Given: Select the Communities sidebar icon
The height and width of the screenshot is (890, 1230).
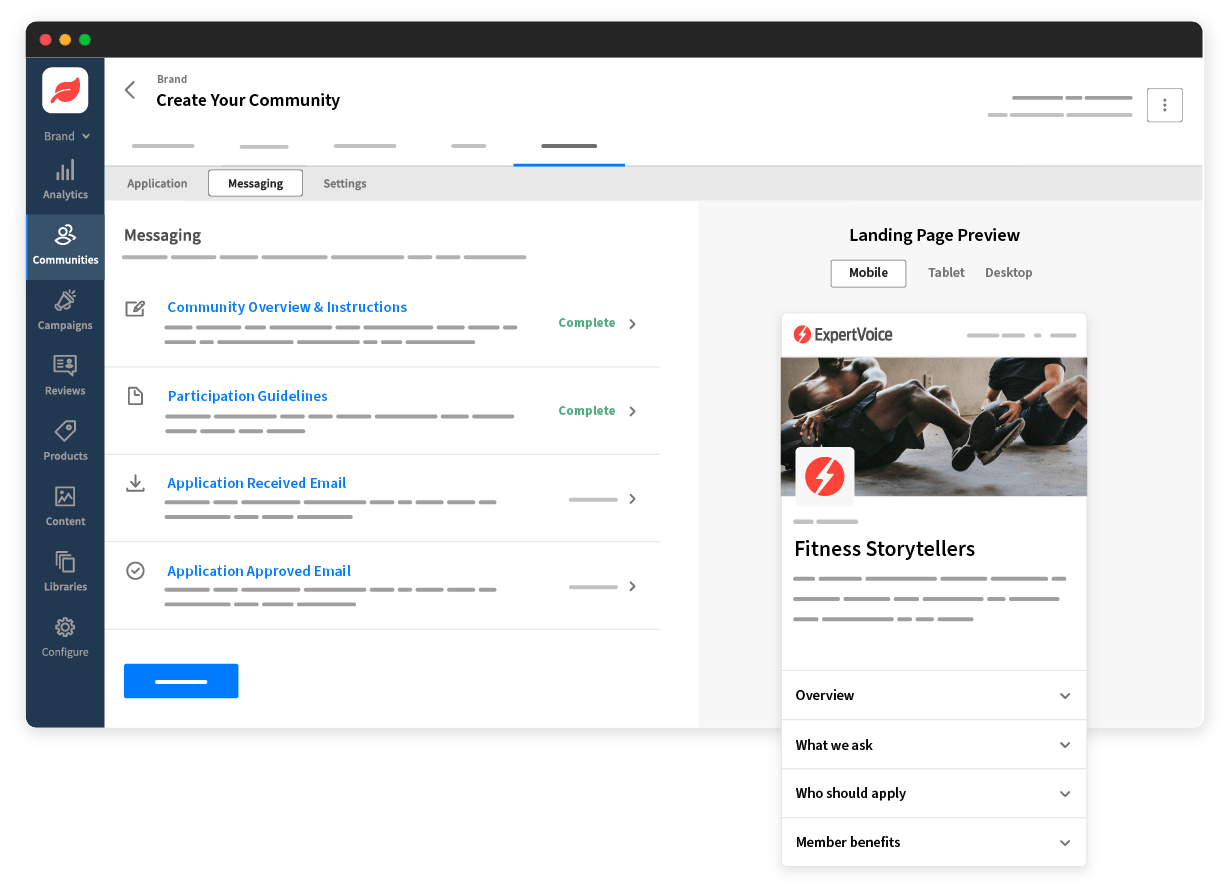Looking at the screenshot, I should coord(64,245).
